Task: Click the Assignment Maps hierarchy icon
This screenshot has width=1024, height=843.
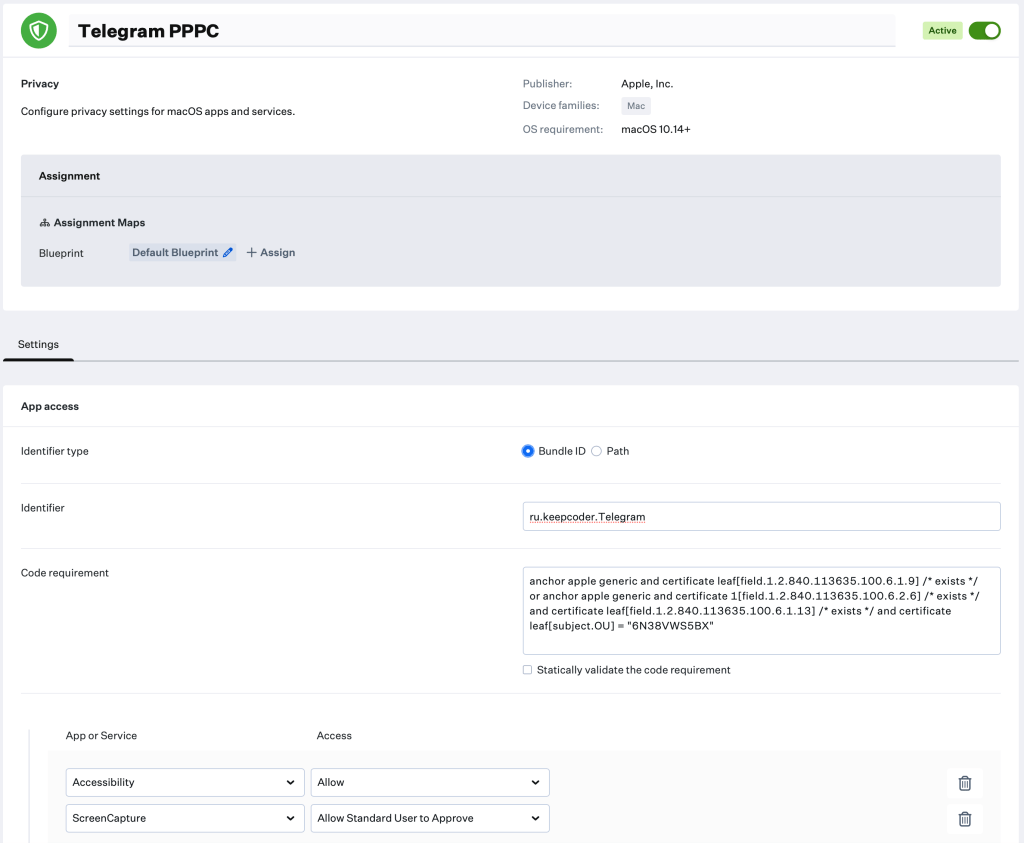Action: pos(44,223)
